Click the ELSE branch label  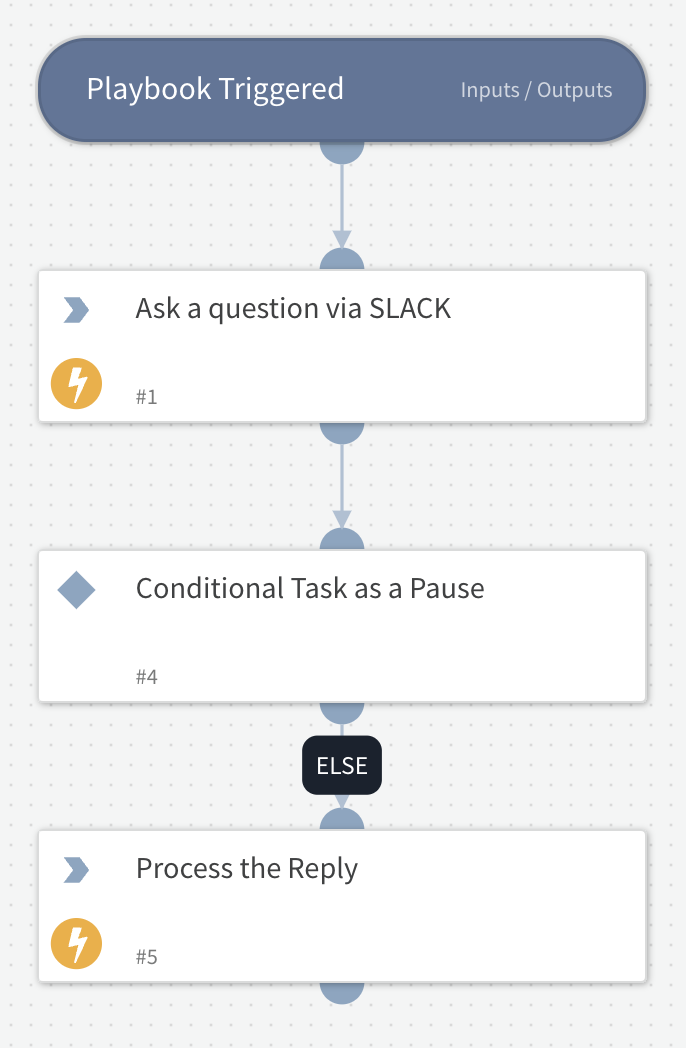coord(342,765)
